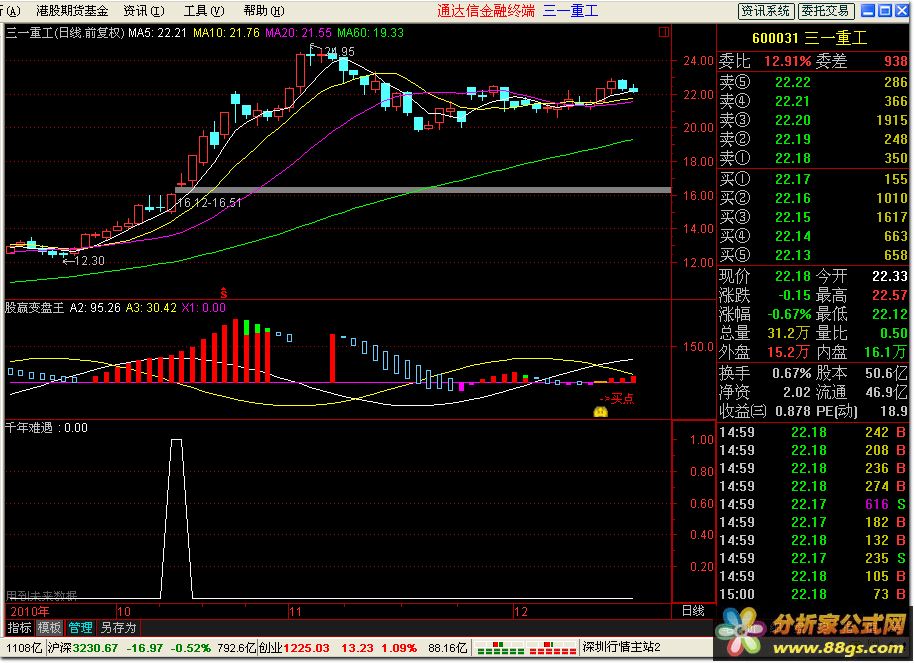Select the 指标 tab
Image resolution: width=915 pixels, height=663 pixels.
(x=19, y=628)
